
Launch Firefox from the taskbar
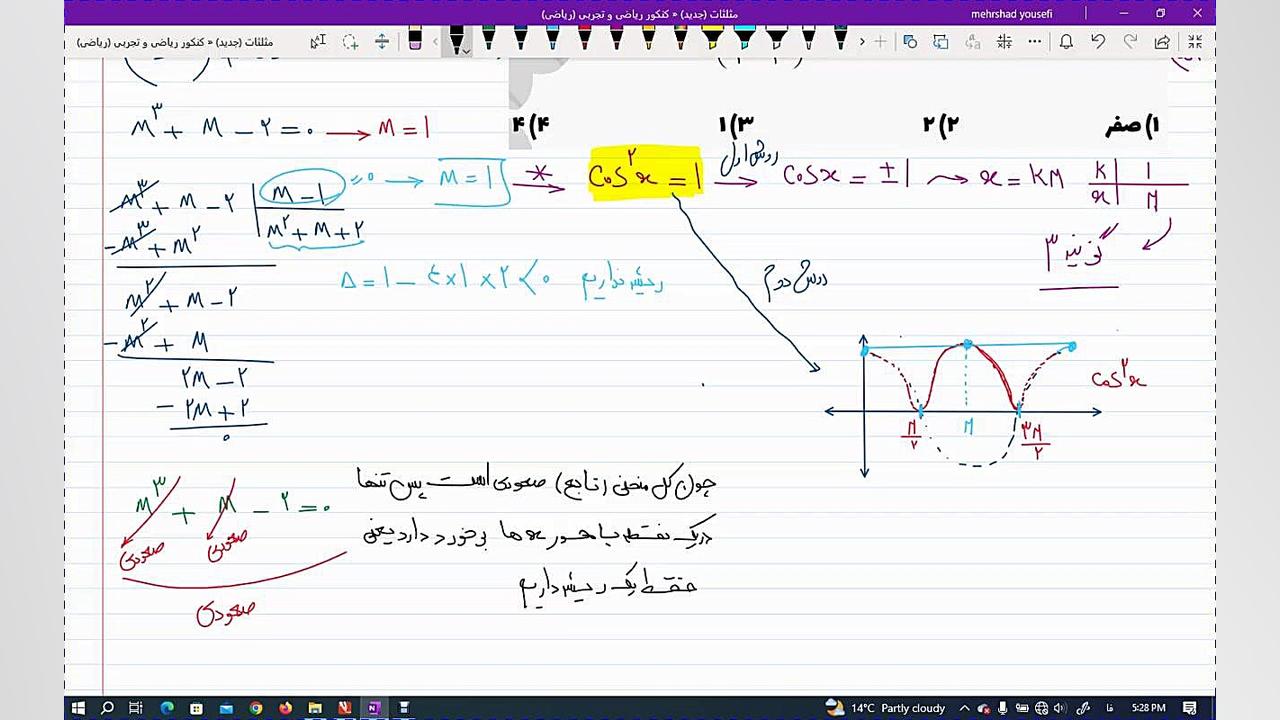(x=286, y=708)
